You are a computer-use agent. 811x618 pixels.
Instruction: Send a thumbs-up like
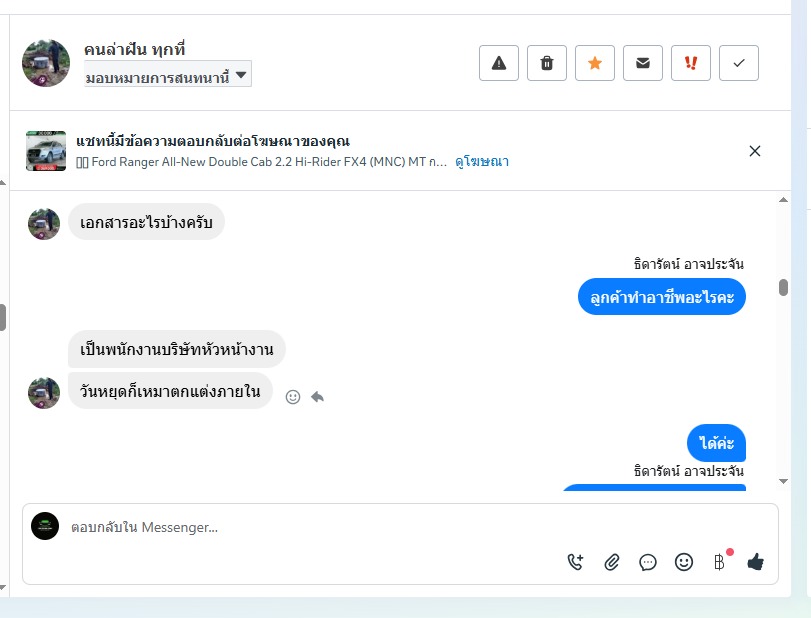[755, 562]
